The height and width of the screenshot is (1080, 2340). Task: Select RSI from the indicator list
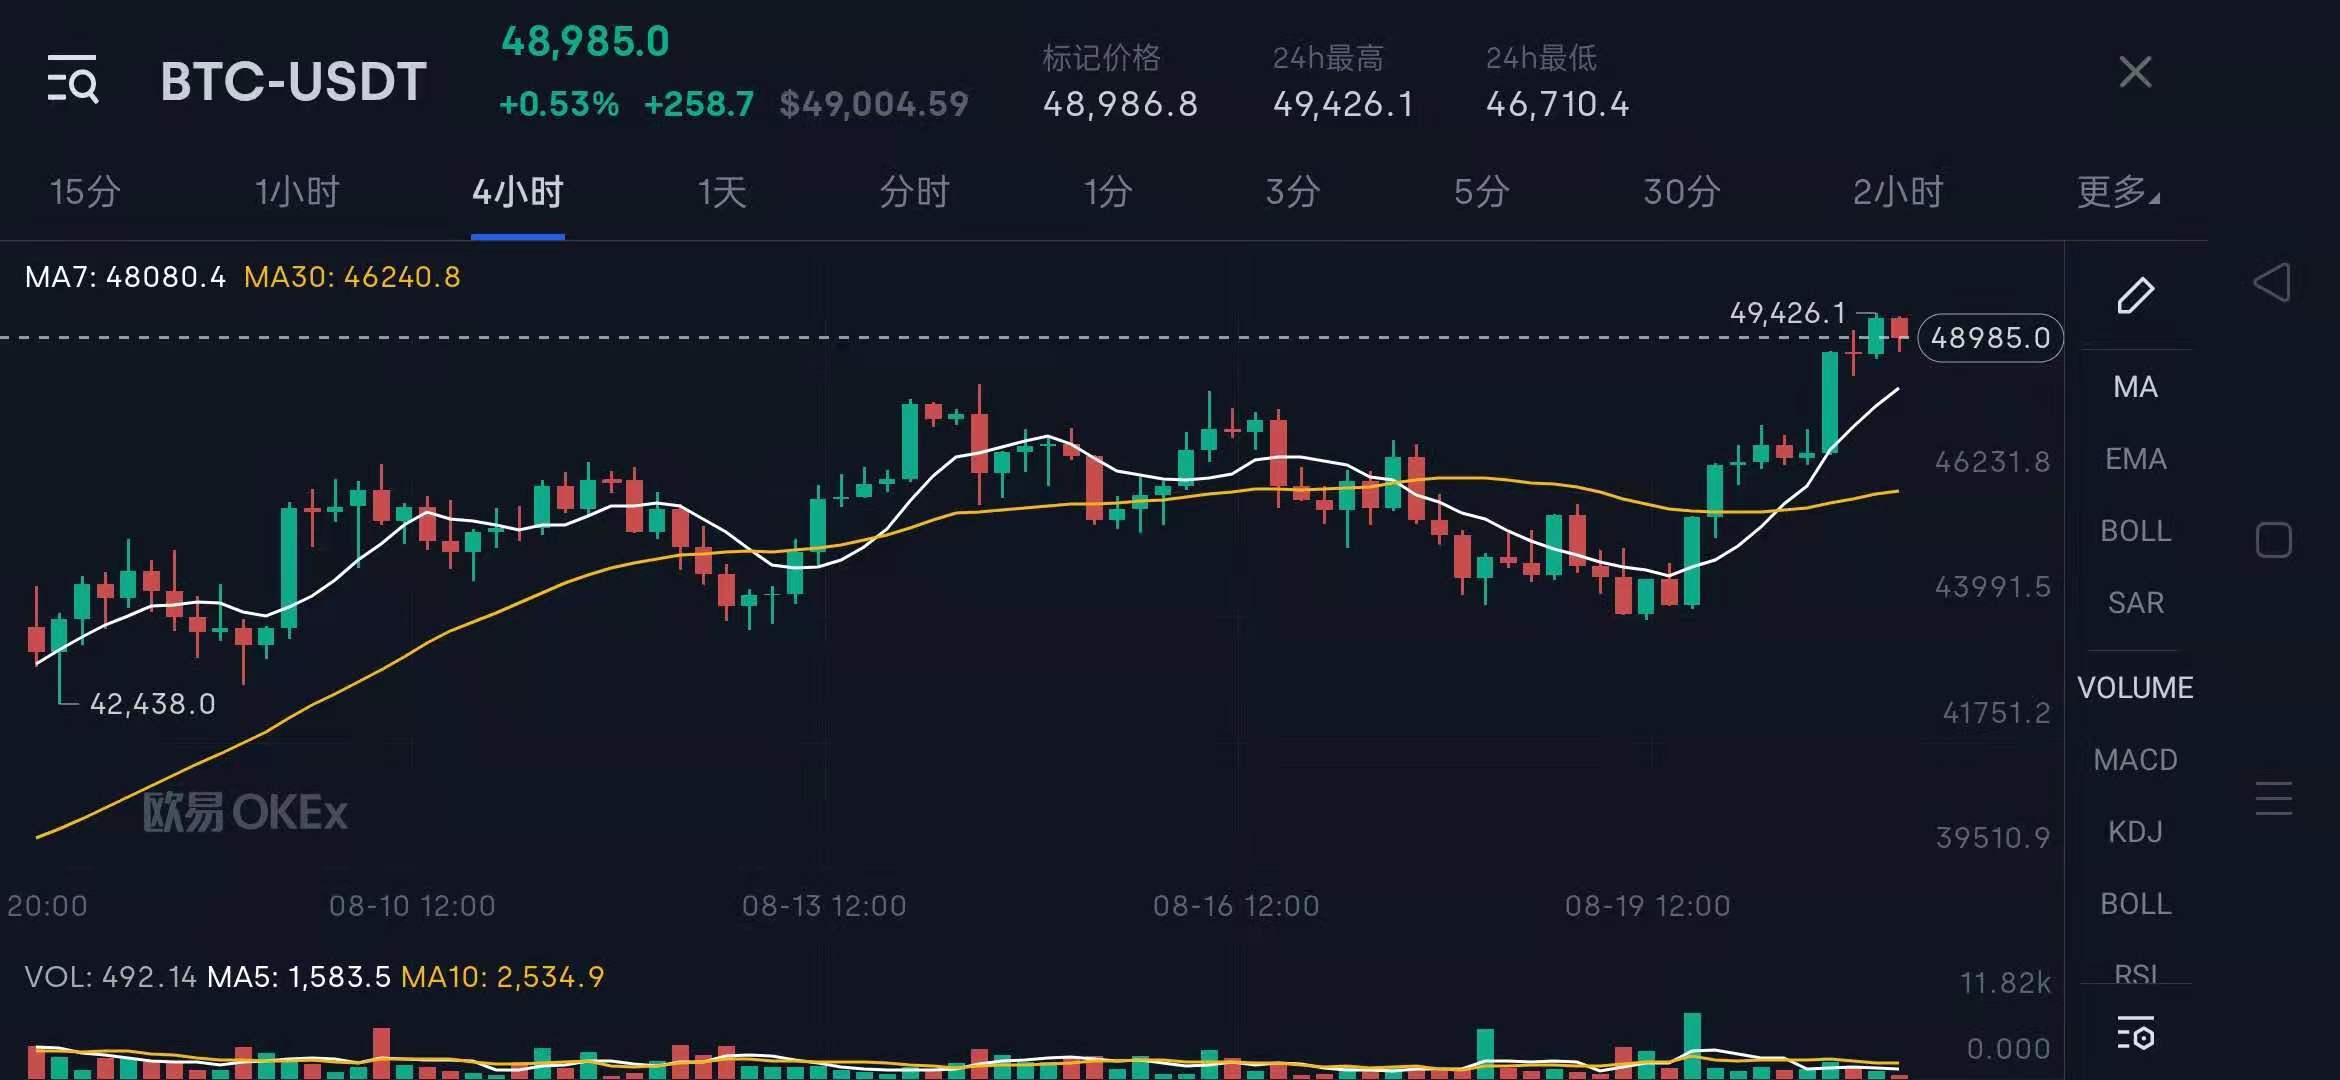[x=2135, y=972]
